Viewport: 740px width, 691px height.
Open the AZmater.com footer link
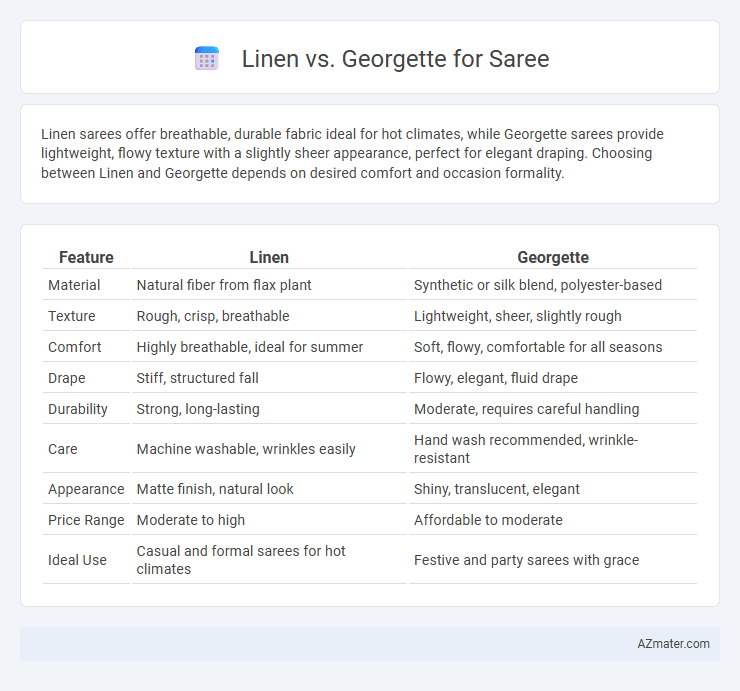(673, 644)
